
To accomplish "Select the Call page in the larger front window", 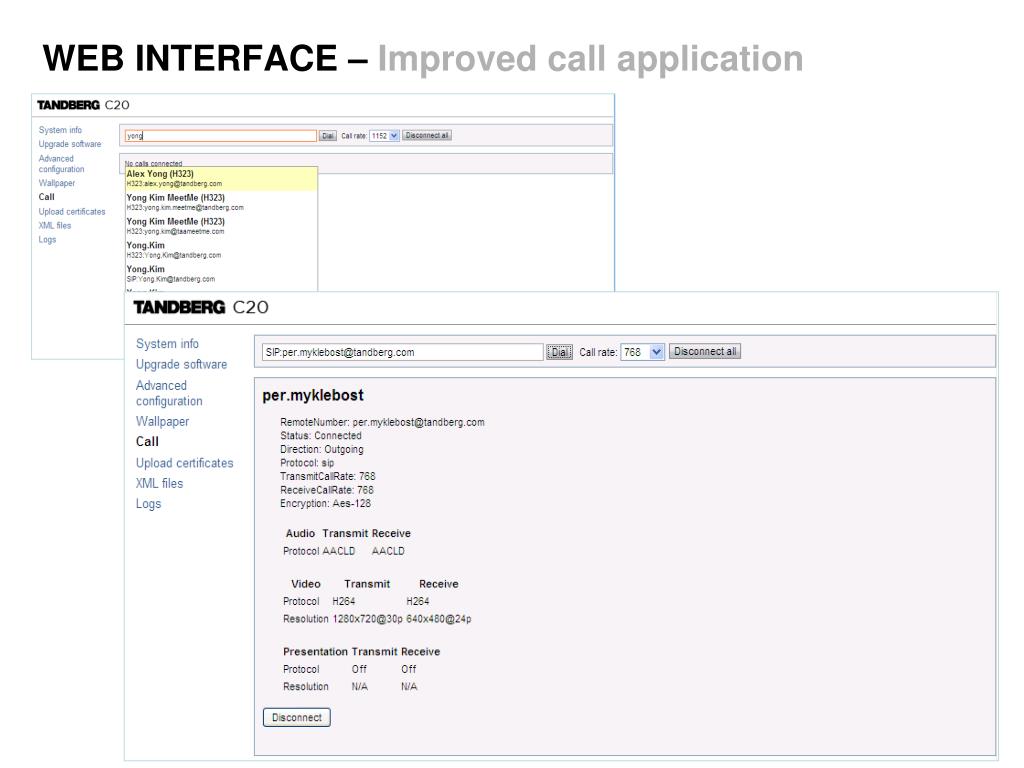I will click(148, 441).
